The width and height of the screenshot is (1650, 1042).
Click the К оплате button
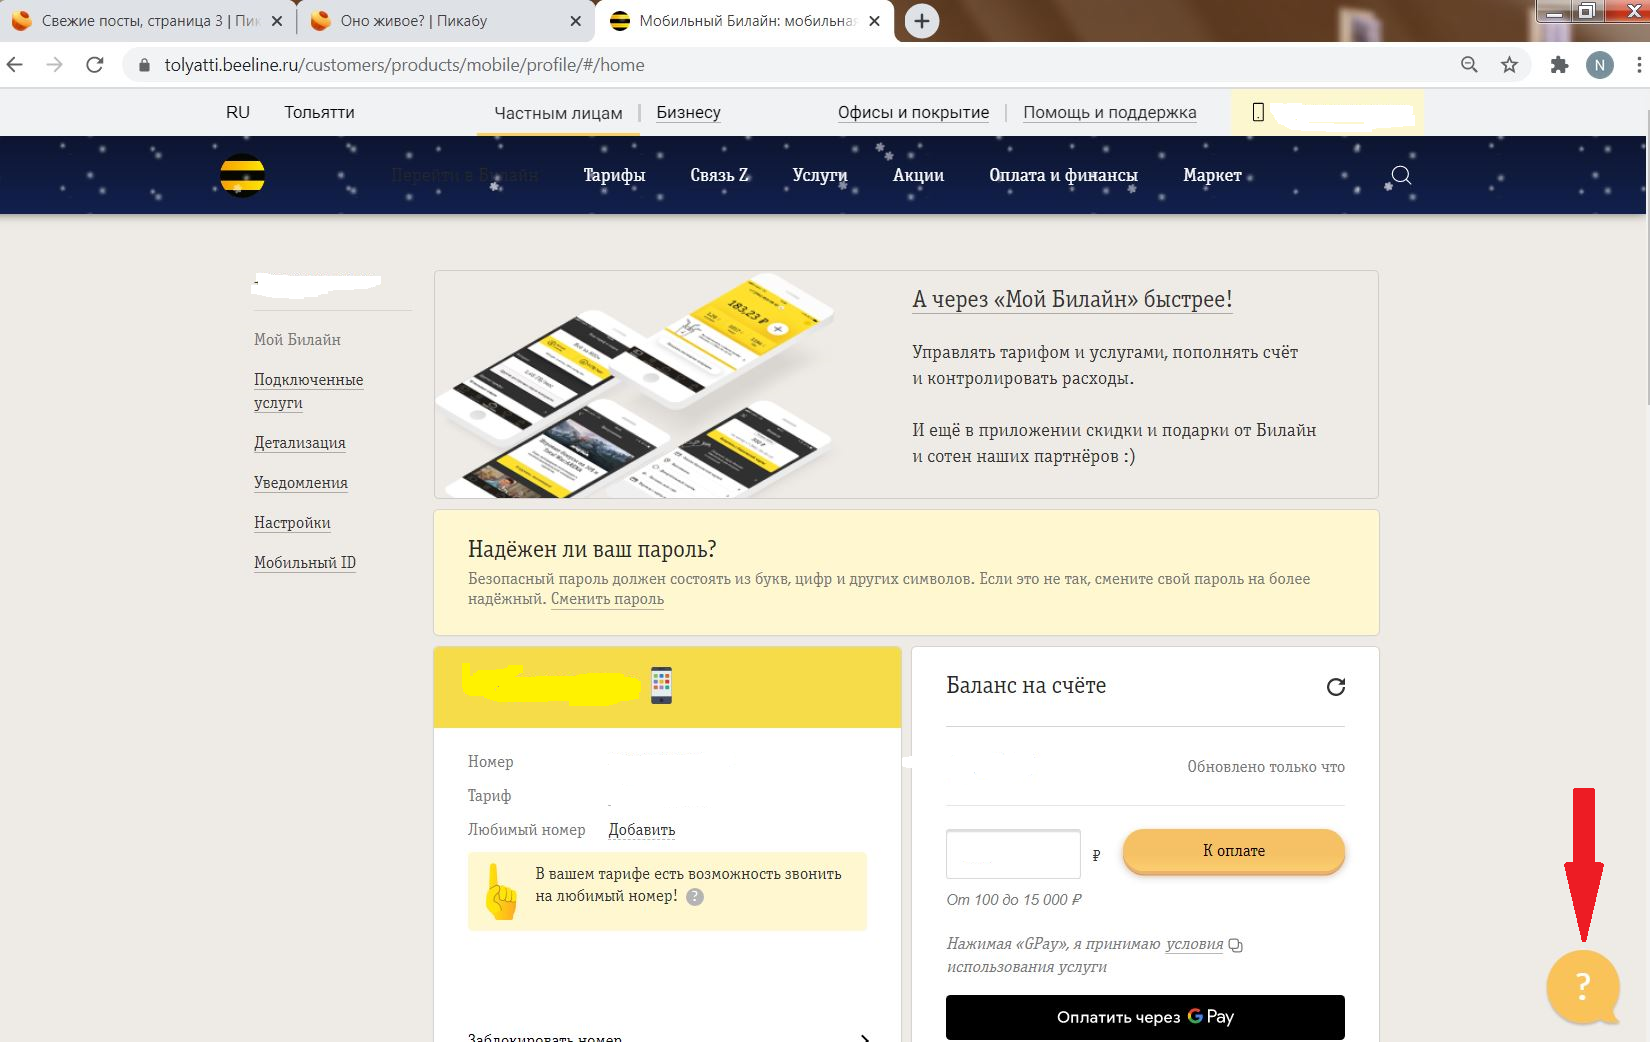pyautogui.click(x=1234, y=851)
